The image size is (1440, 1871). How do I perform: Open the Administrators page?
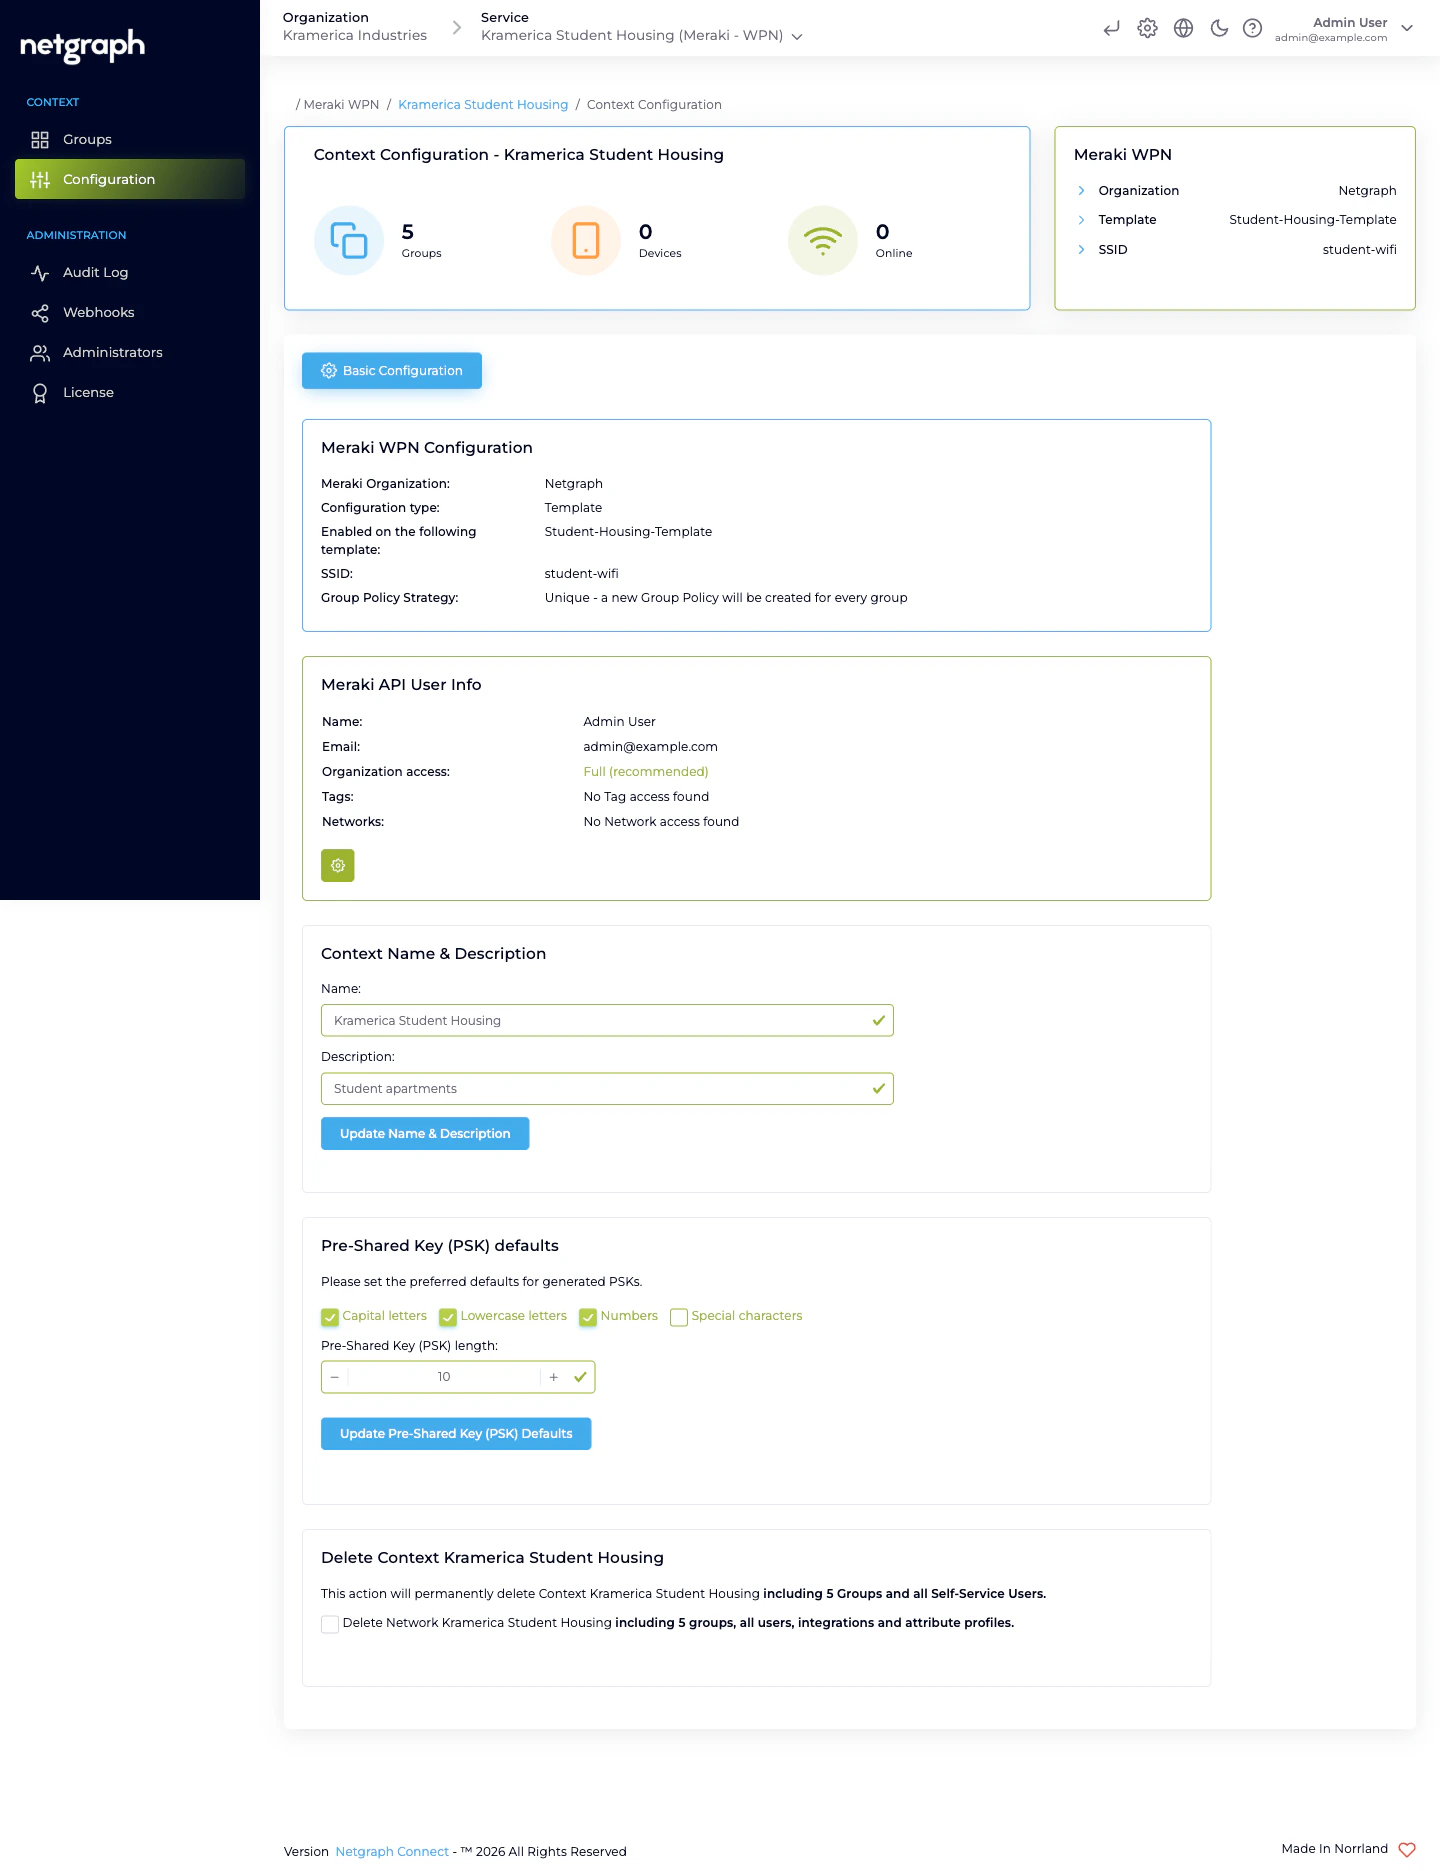pyautogui.click(x=130, y=352)
